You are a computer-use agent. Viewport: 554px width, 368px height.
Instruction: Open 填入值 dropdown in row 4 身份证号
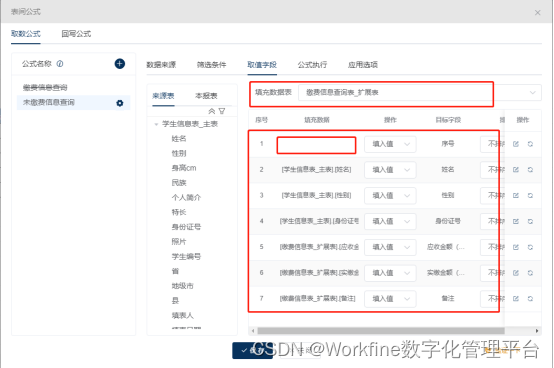(390, 221)
